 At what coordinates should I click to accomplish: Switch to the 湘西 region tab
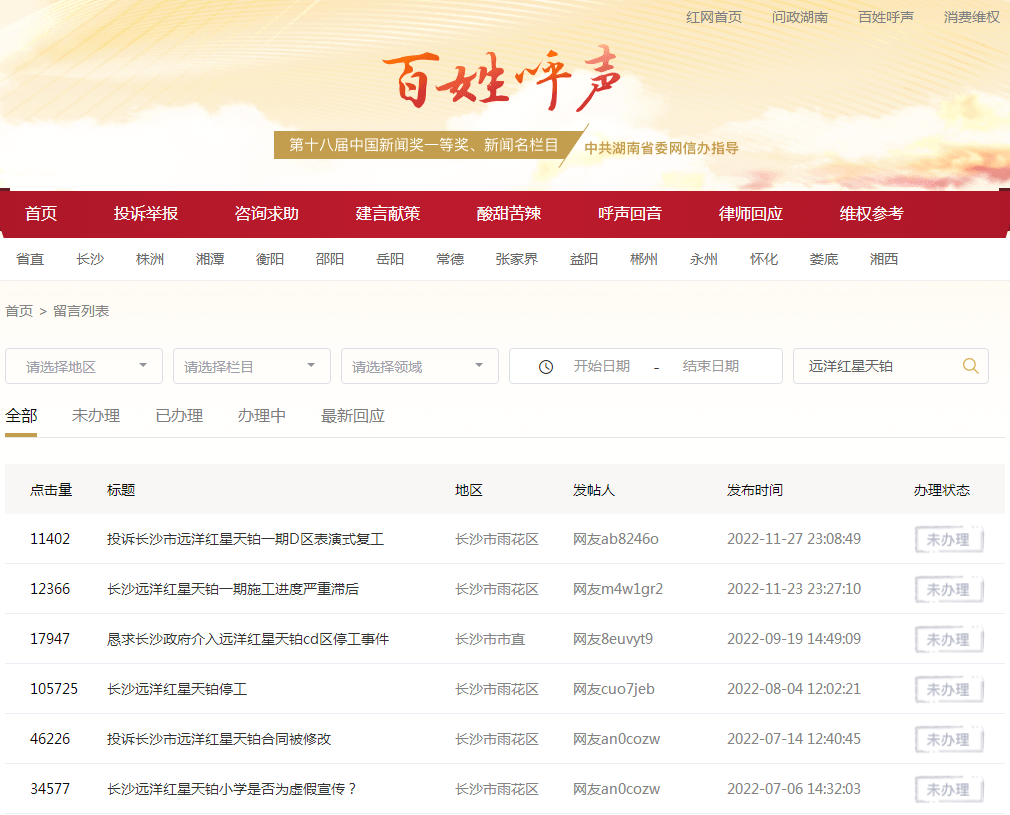(883, 258)
